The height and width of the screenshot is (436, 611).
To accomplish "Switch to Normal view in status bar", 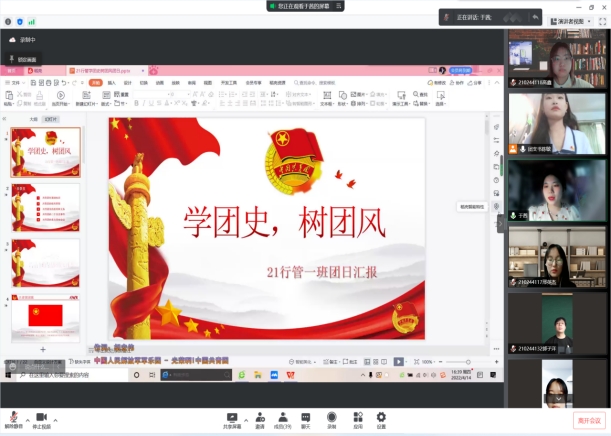I will click(367, 362).
